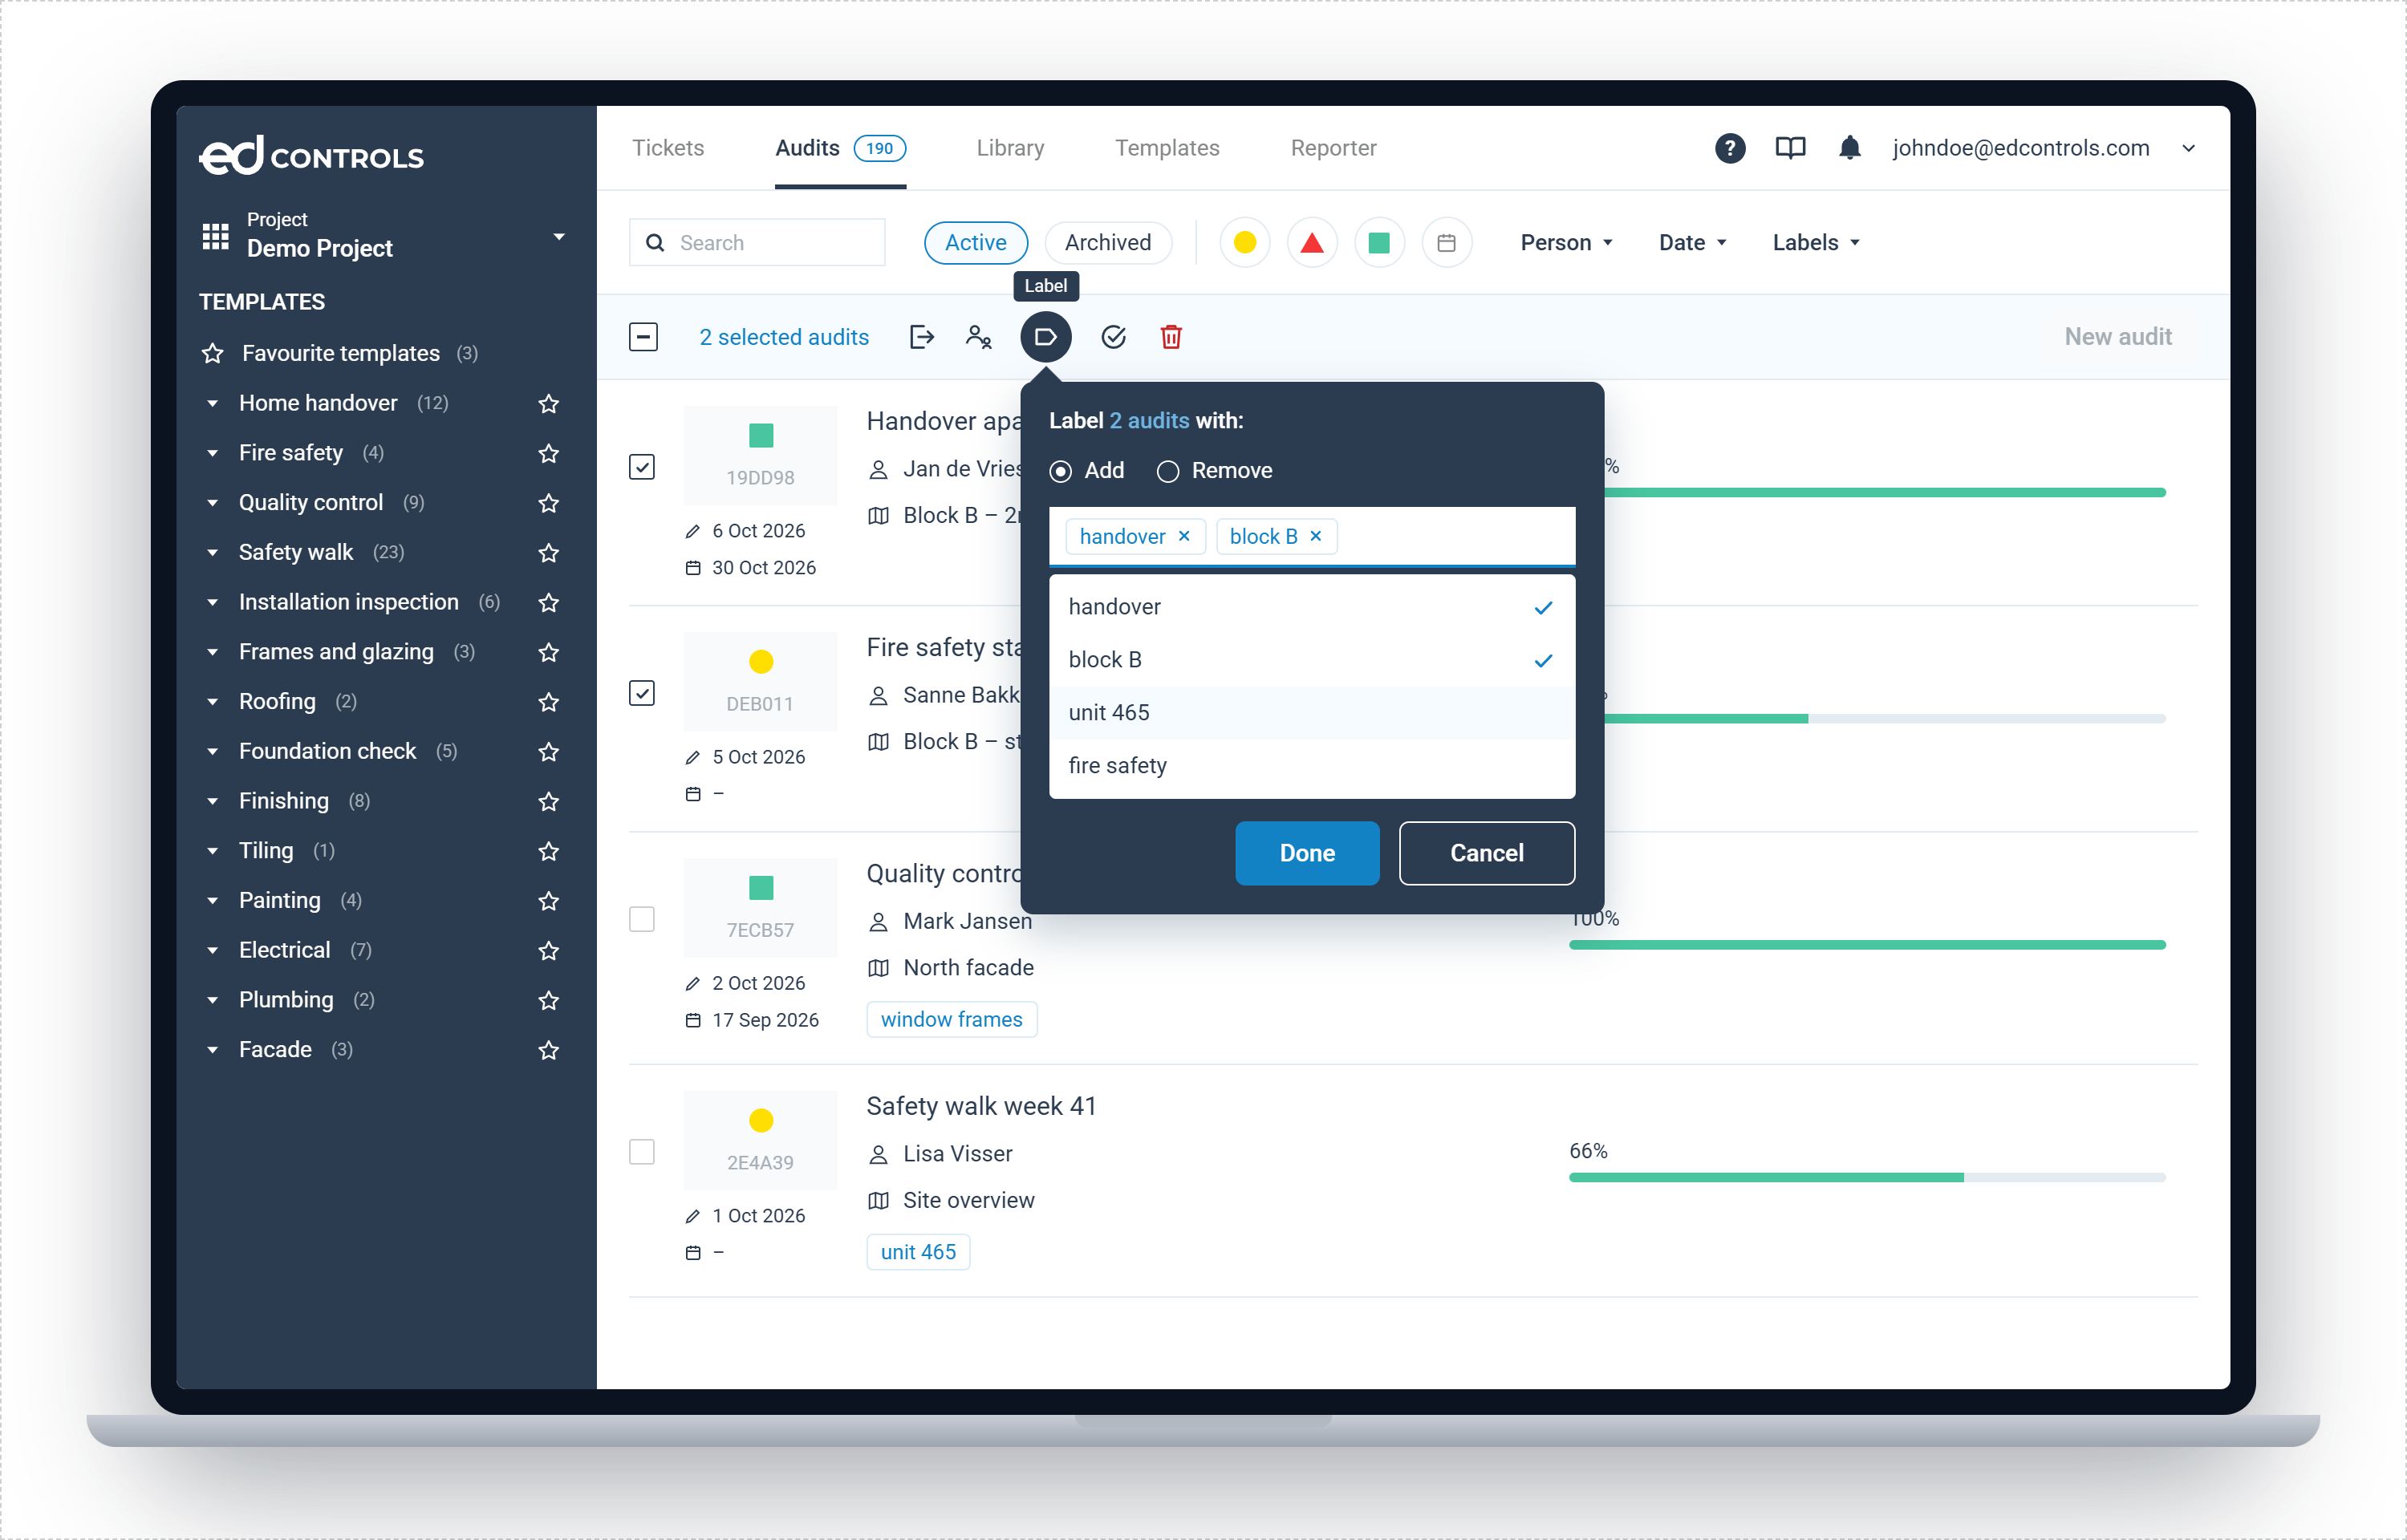
Task: Click the Done button
Action: pyautogui.click(x=1307, y=853)
